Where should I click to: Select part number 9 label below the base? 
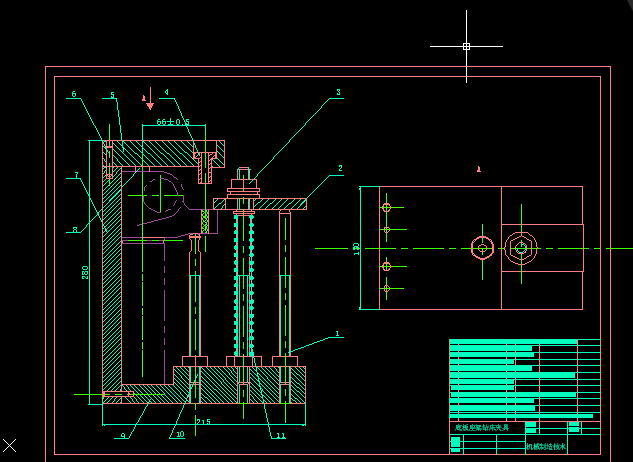(123, 436)
